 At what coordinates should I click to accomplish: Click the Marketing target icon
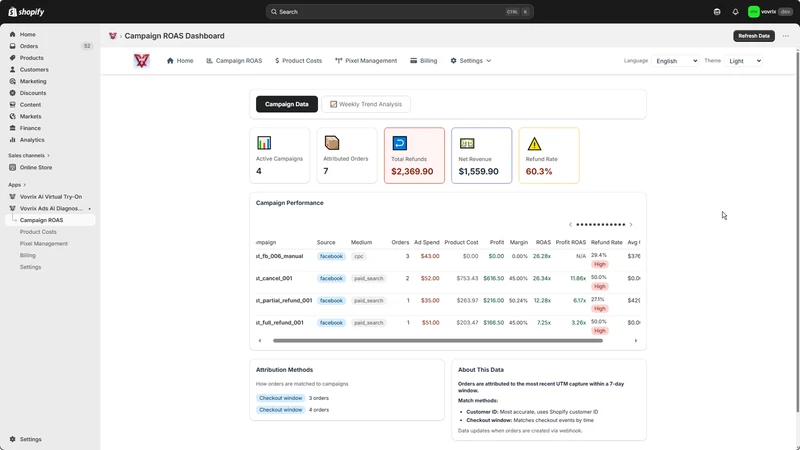tap(13, 81)
